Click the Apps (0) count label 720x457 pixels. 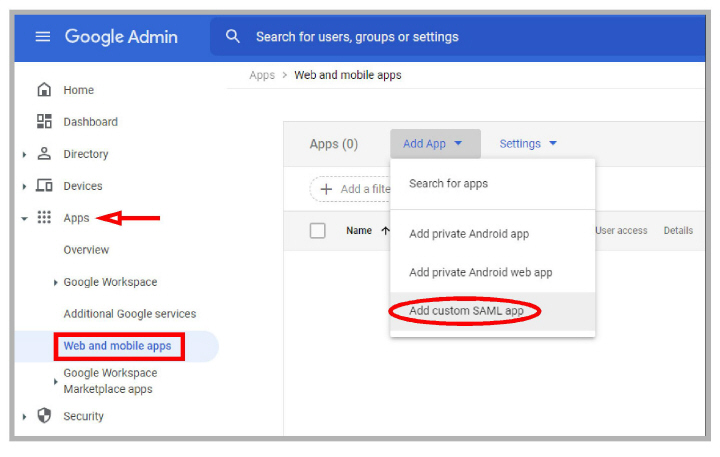pyautogui.click(x=334, y=144)
